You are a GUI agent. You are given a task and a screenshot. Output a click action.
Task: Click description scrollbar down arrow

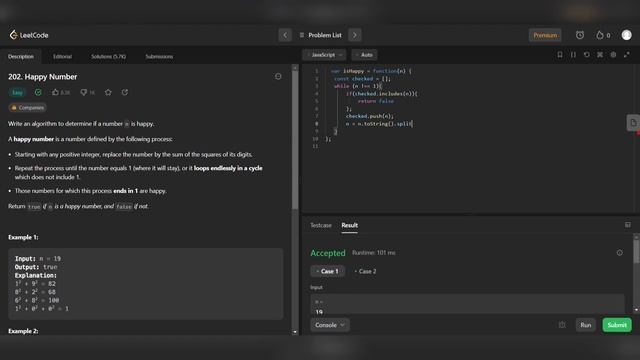coord(295,332)
